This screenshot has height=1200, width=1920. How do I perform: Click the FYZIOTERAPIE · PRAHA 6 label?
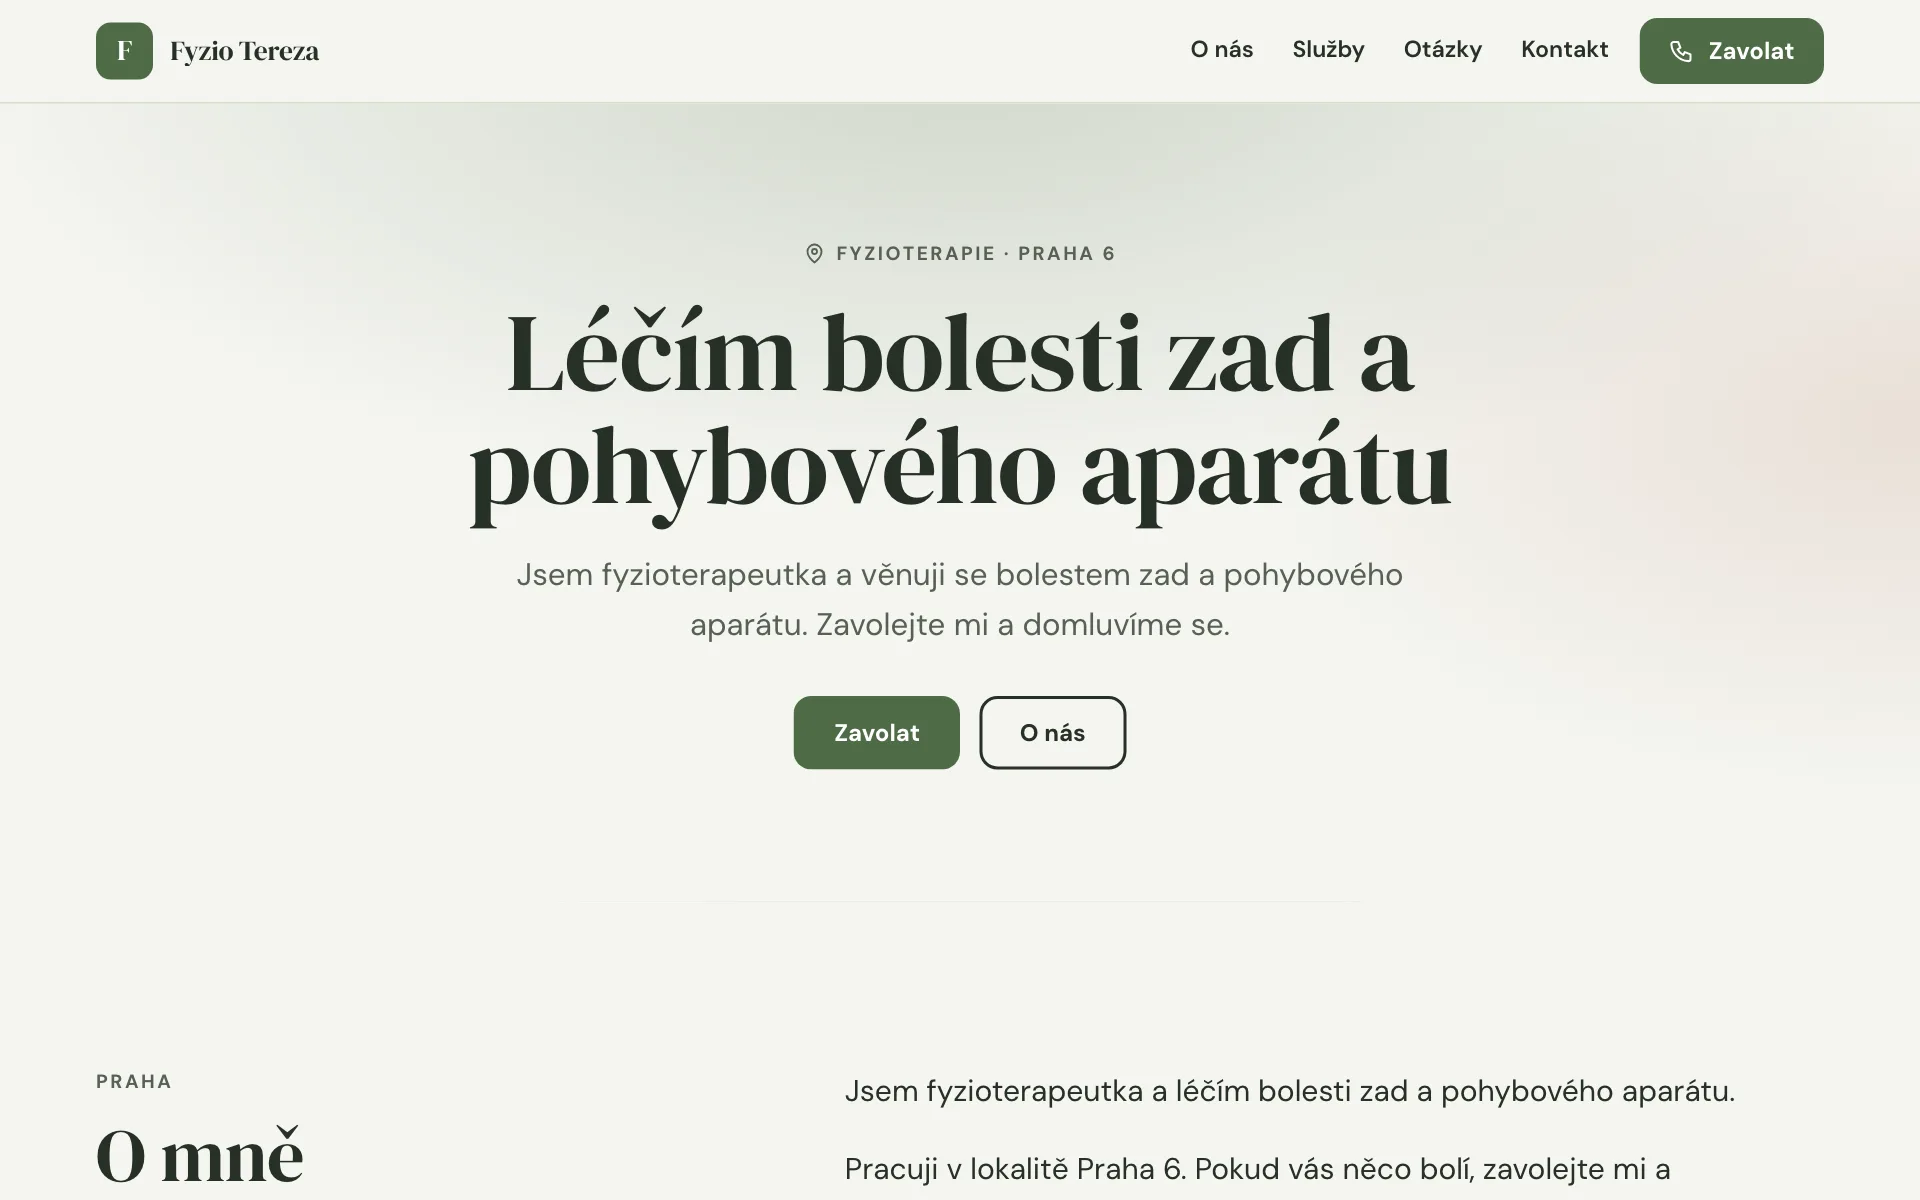click(x=975, y=253)
